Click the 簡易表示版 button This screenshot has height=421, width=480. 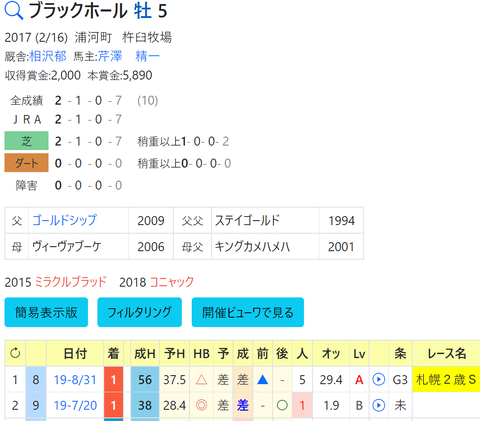pyautogui.click(x=46, y=312)
